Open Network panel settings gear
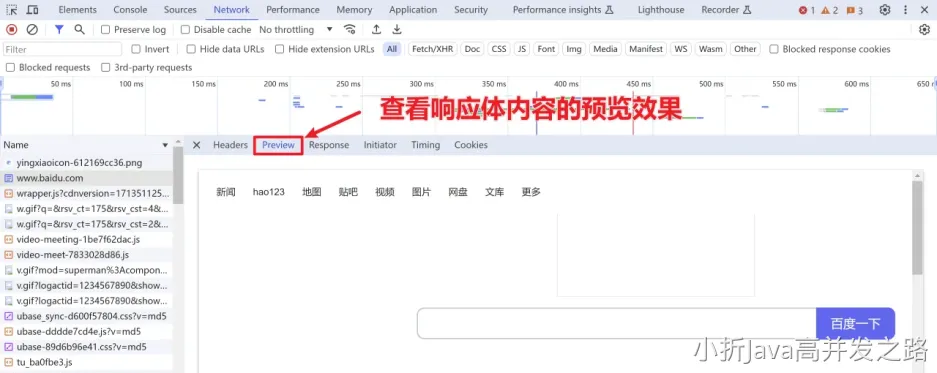 [924, 29]
